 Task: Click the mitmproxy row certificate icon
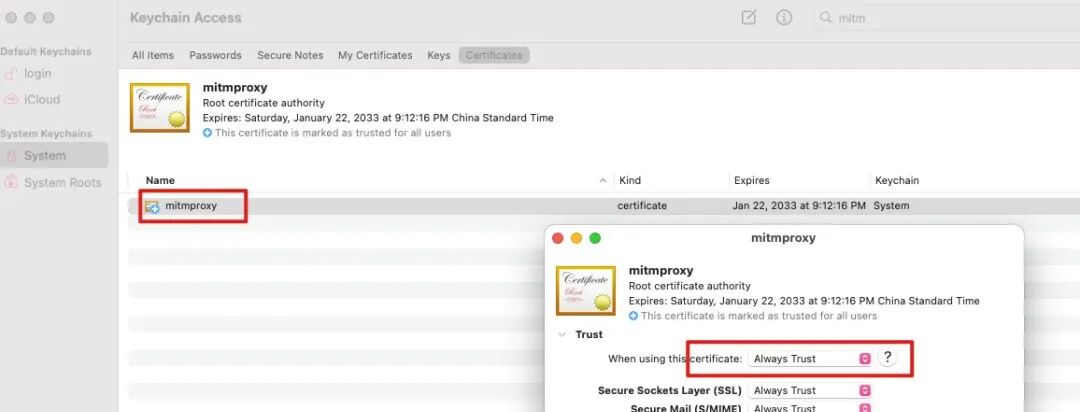152,206
